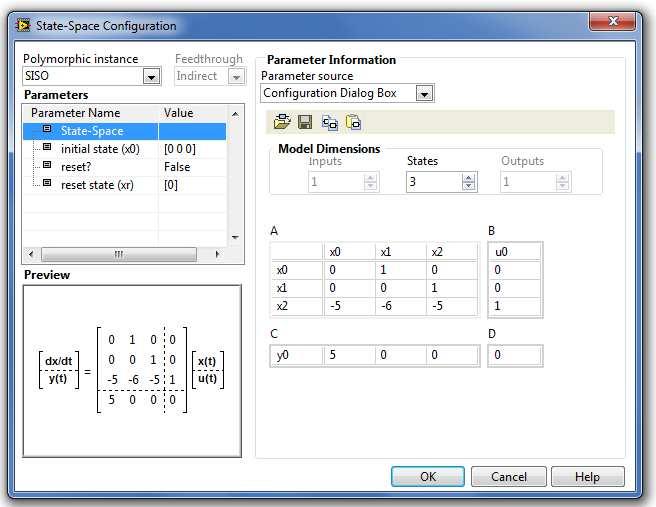656x507 pixels.
Task: Click matrix C last cell in y0 row
Action: pyautogui.click(x=452, y=355)
